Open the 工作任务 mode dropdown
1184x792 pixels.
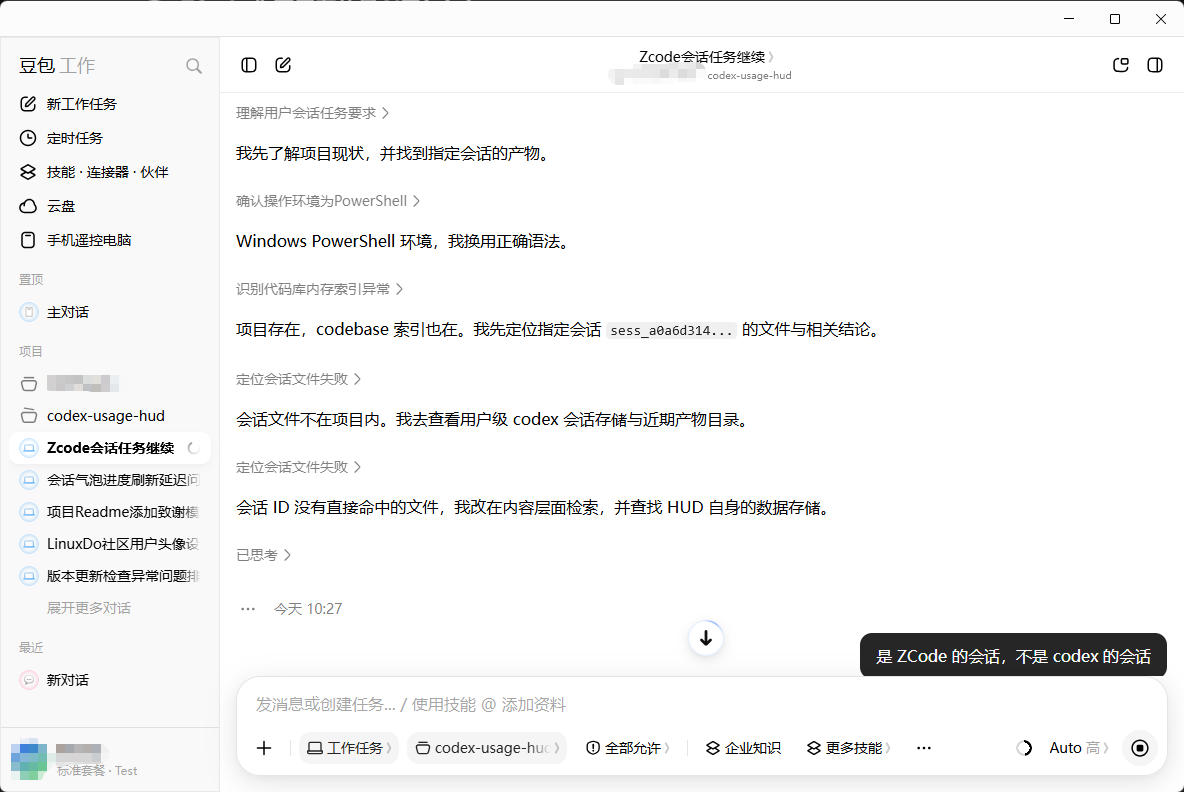pos(349,748)
